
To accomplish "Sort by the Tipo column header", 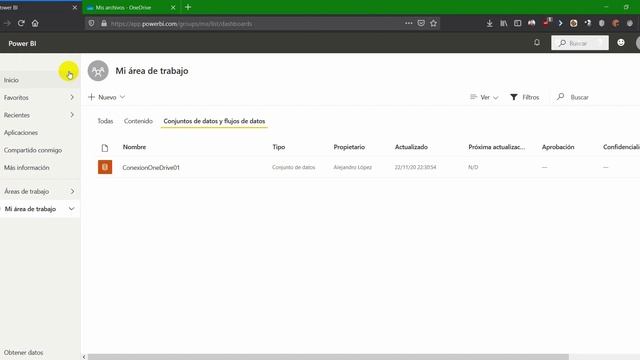I will click(279, 147).
